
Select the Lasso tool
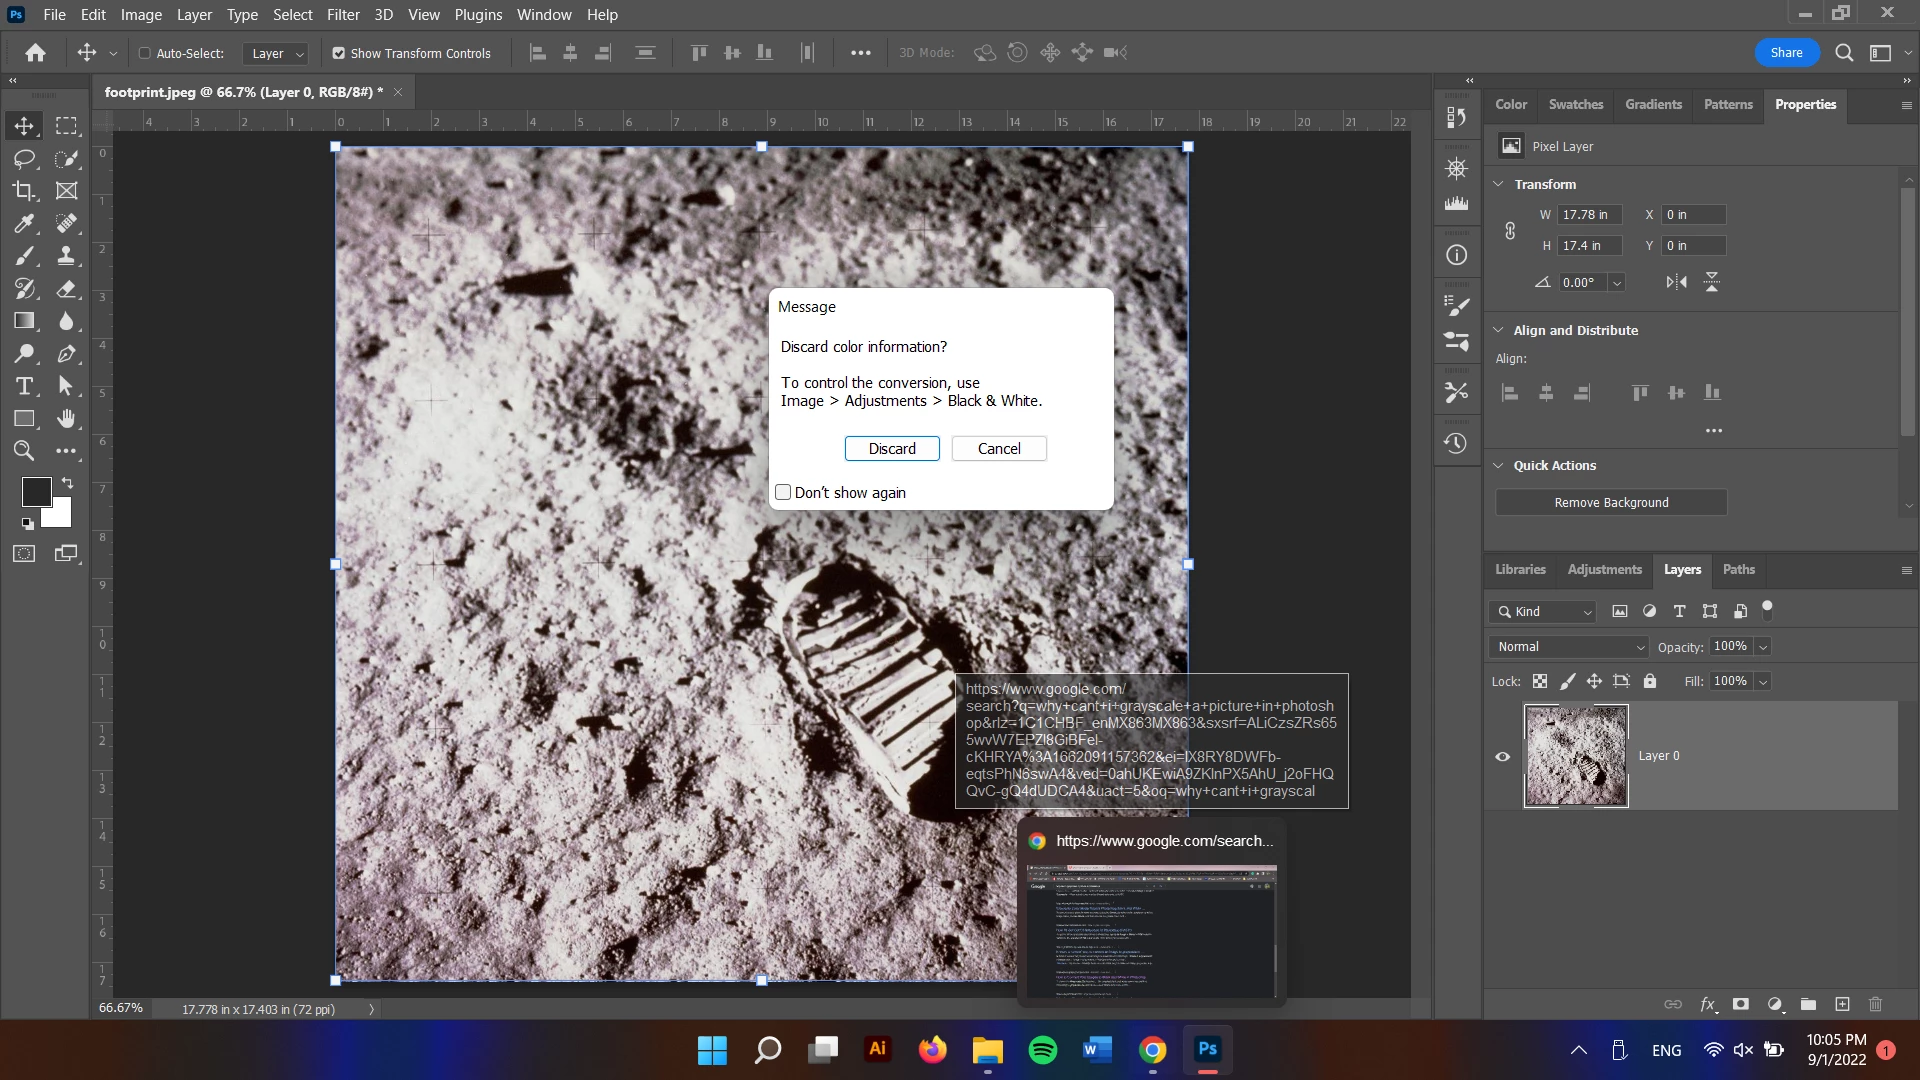pos(24,159)
